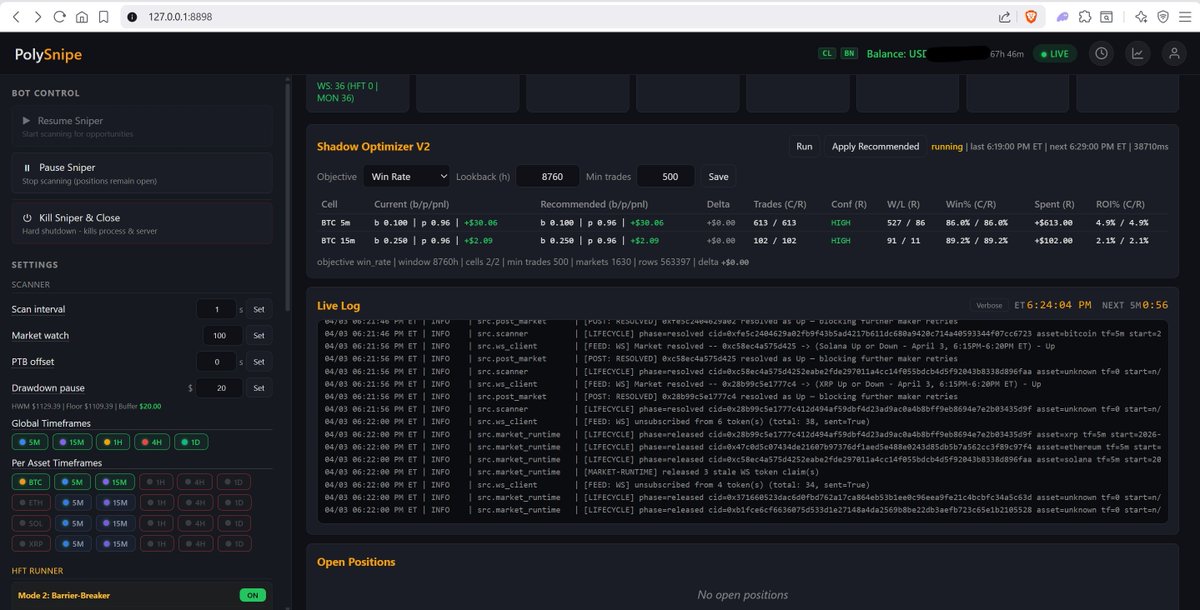Click Set button for Market watch
Viewport: 1200px width, 610px height.
258,335
